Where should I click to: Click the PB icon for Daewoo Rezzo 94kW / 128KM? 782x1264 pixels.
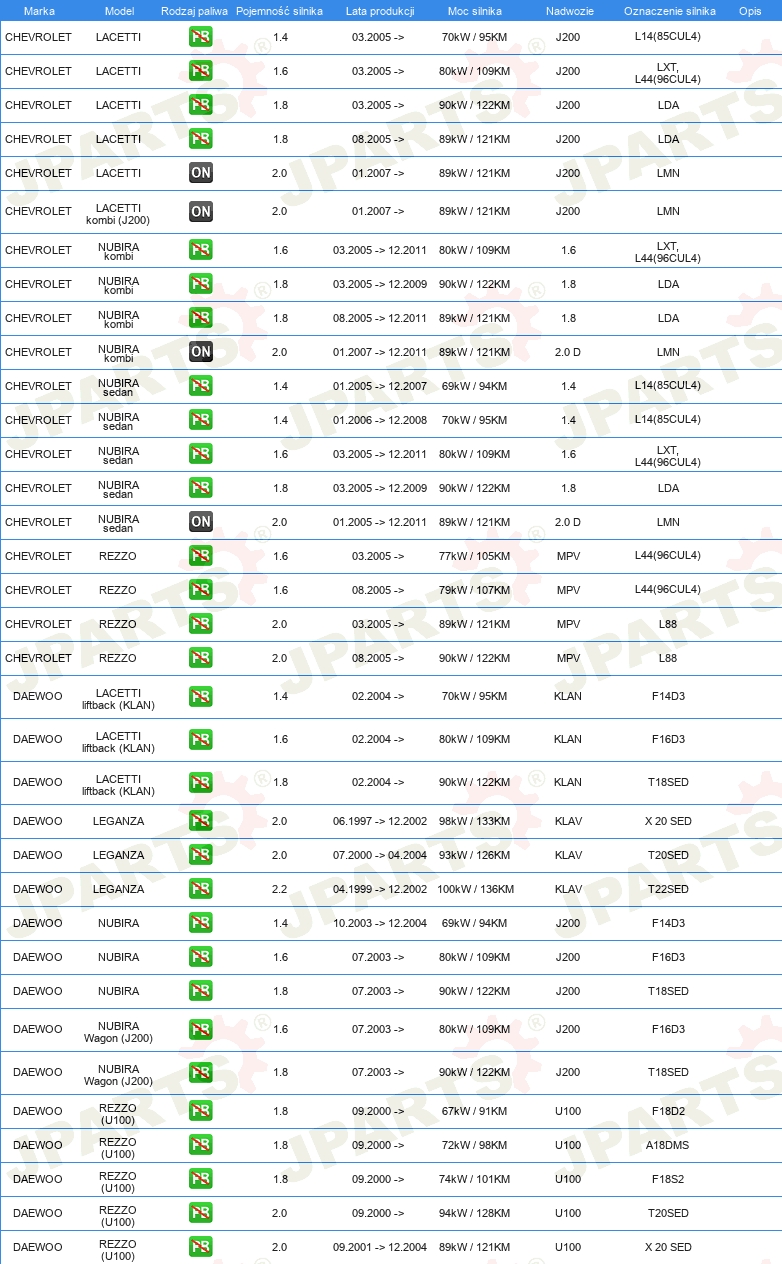(x=201, y=1213)
